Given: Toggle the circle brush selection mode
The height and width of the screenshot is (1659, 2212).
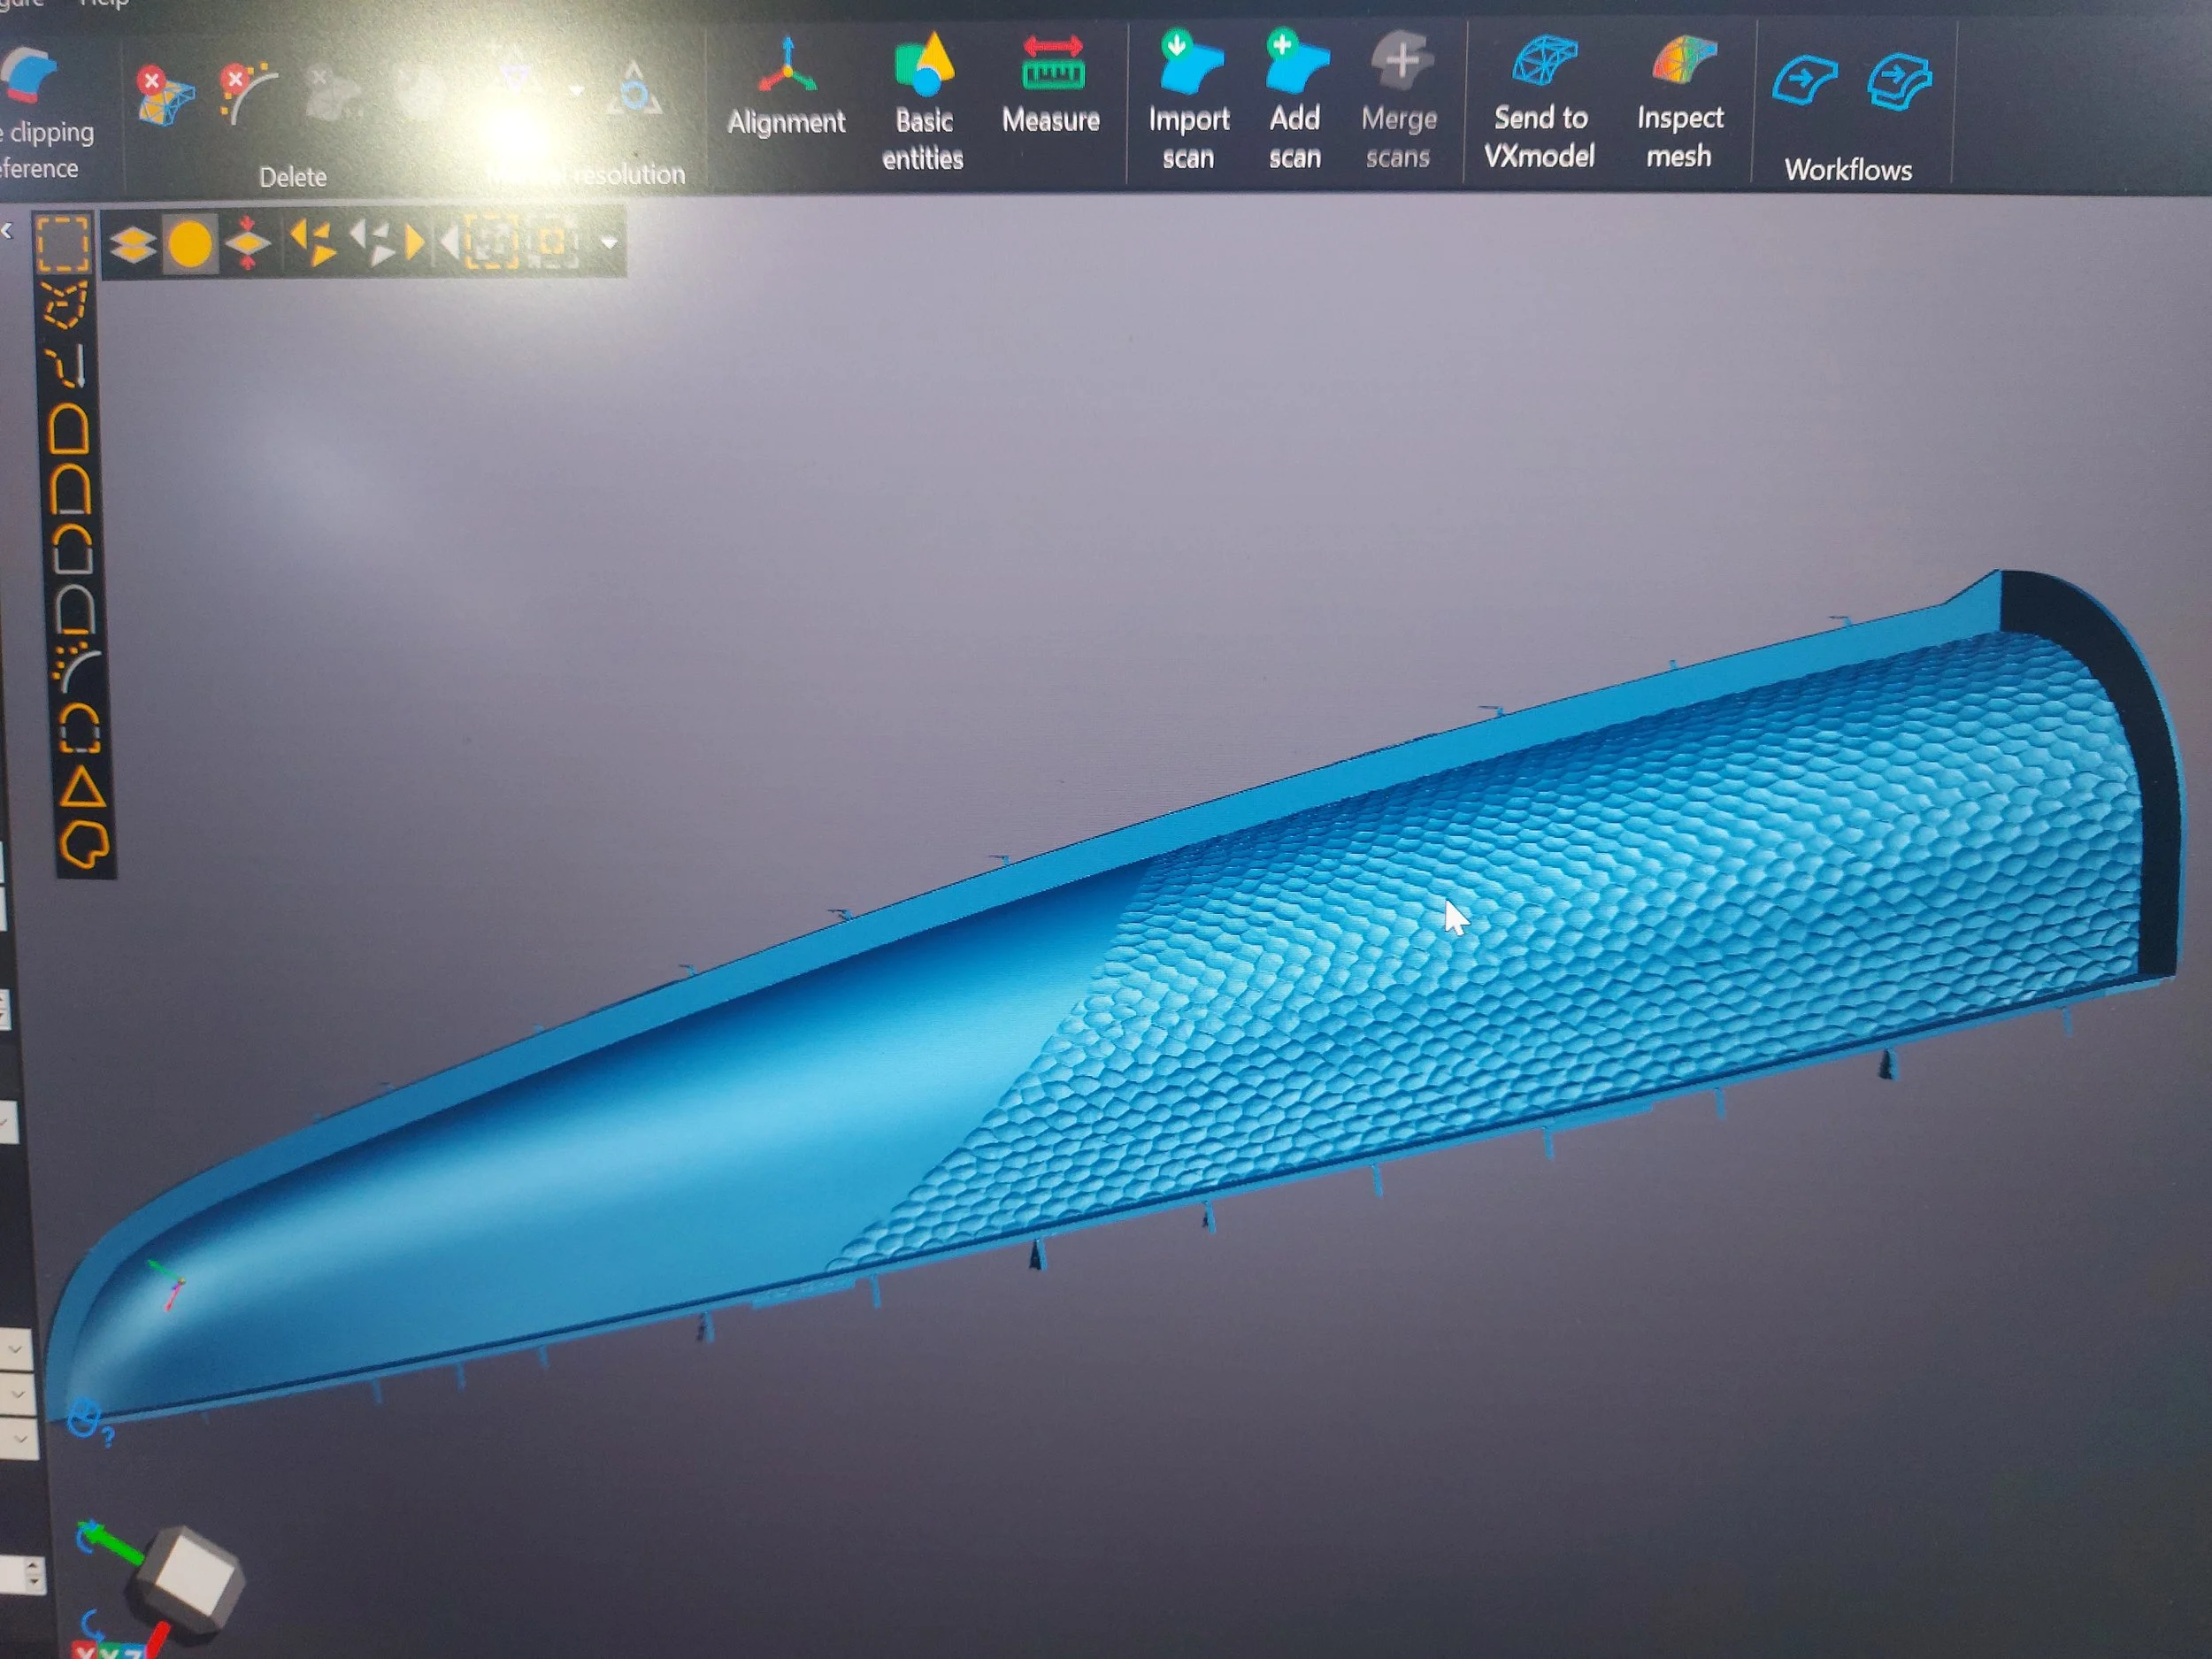Looking at the screenshot, I should pos(190,244).
